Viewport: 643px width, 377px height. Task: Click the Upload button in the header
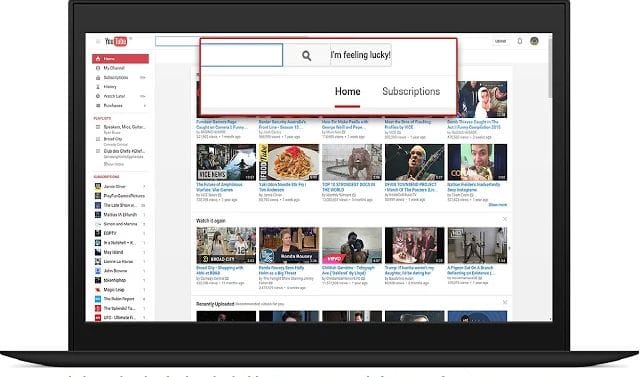tap(500, 41)
